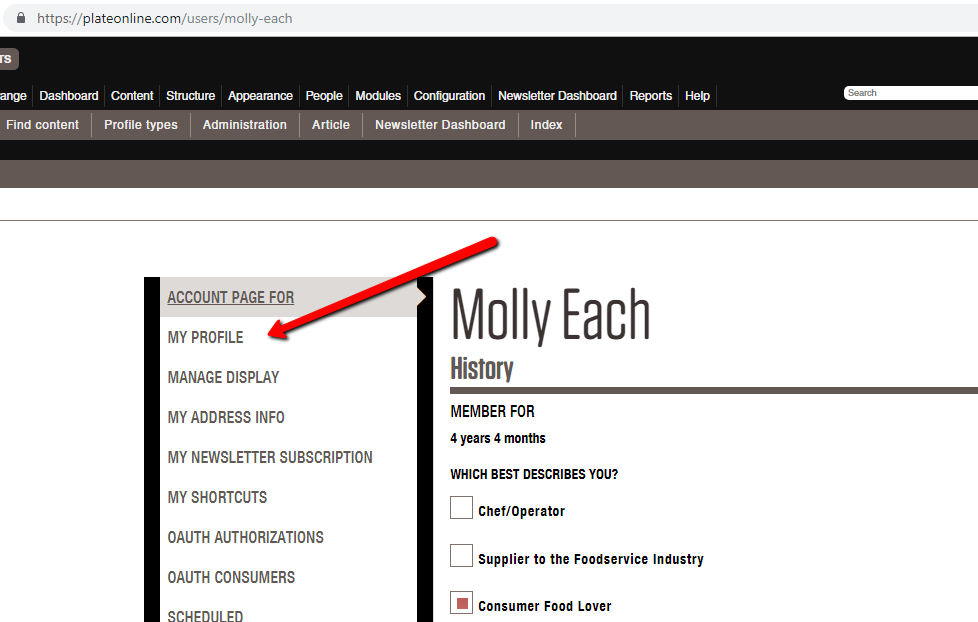The width and height of the screenshot is (978, 622).
Task: Open Manage Display in sidebar
Action: (223, 377)
